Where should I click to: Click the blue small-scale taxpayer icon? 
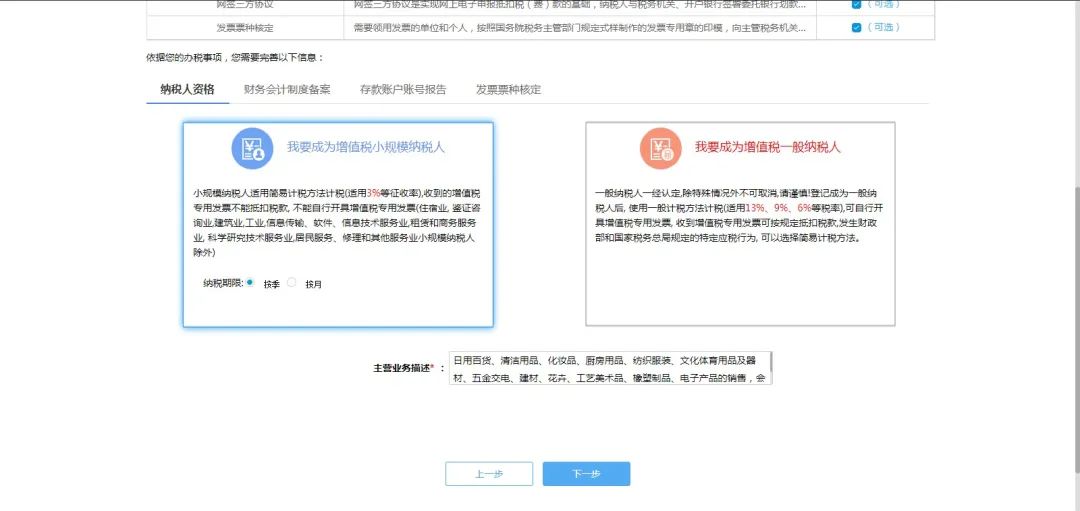(x=252, y=148)
